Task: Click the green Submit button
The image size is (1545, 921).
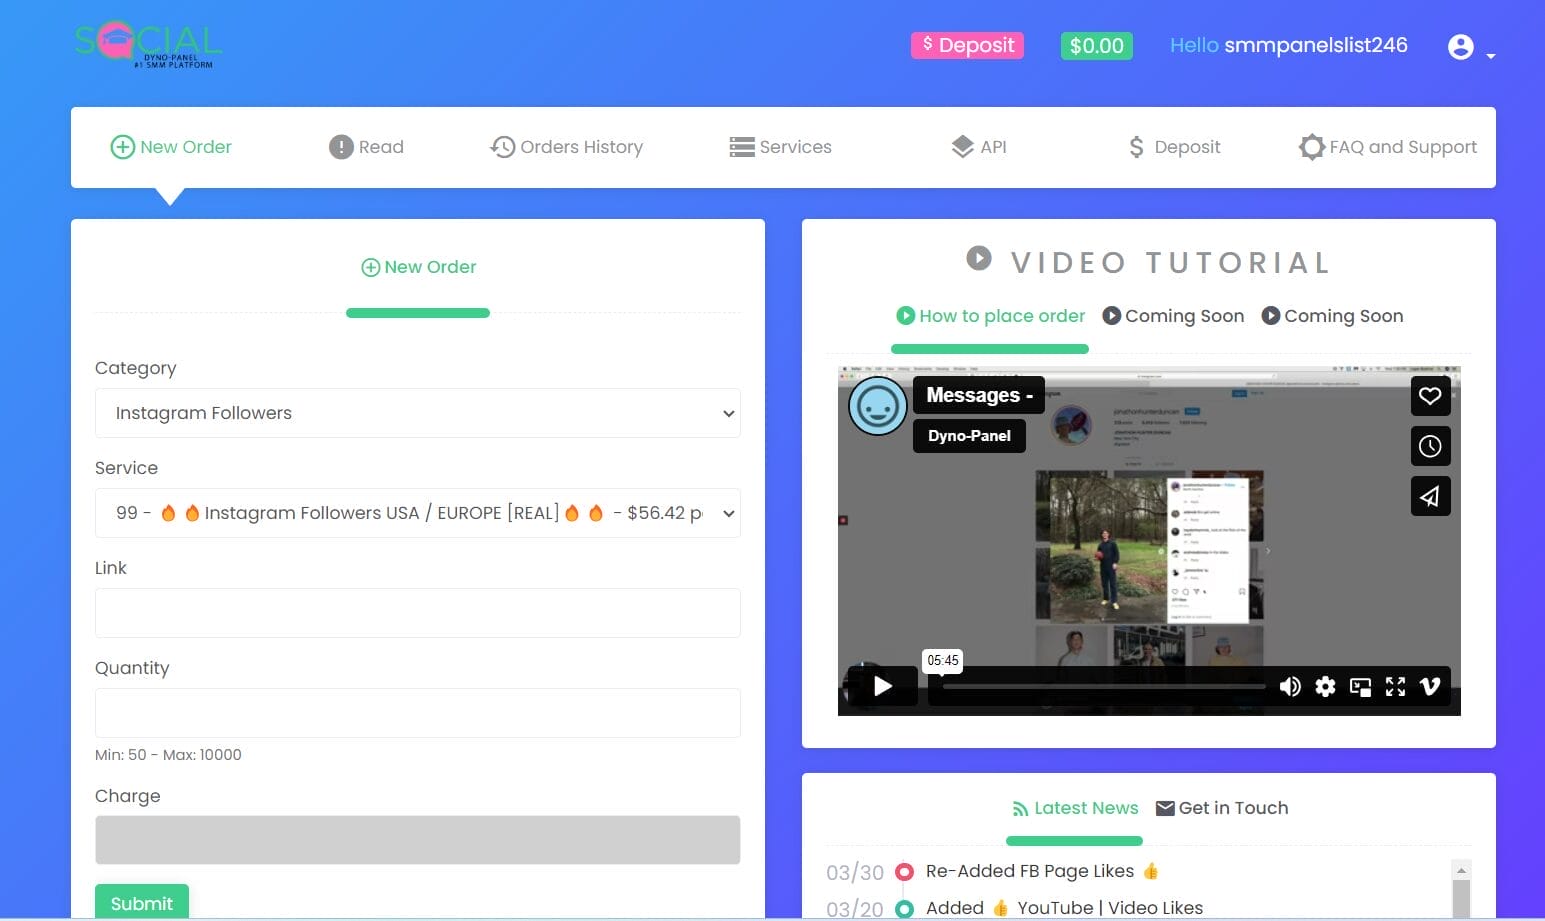Action: point(141,903)
